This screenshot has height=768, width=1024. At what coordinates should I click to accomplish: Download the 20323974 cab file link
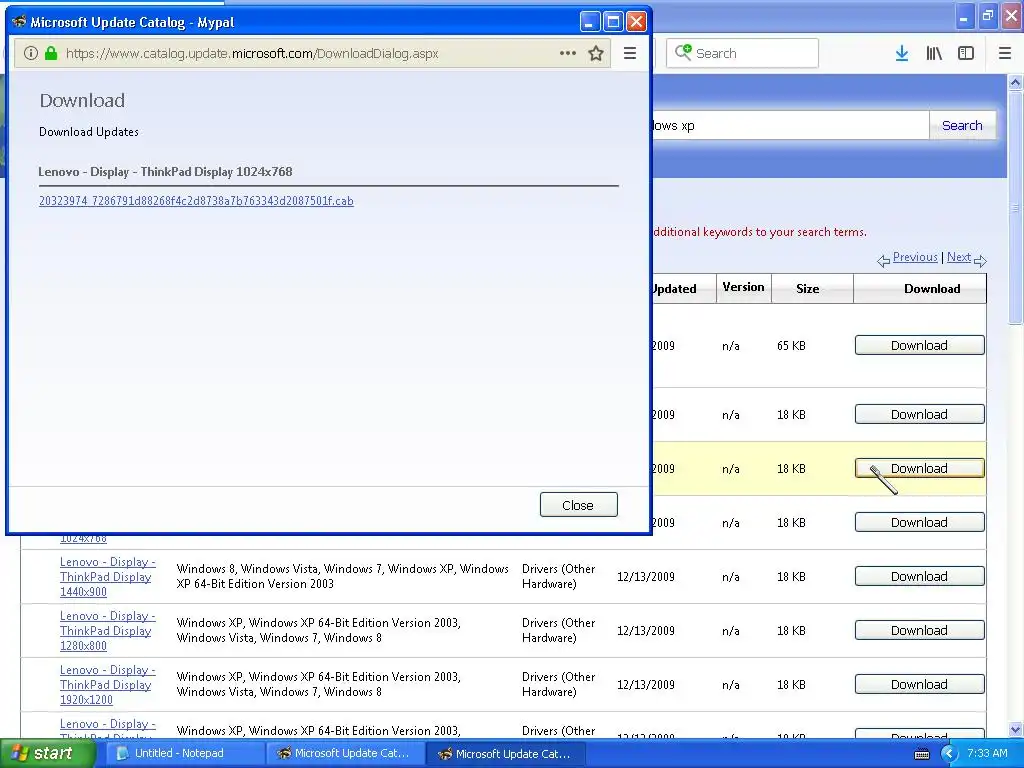(x=196, y=201)
